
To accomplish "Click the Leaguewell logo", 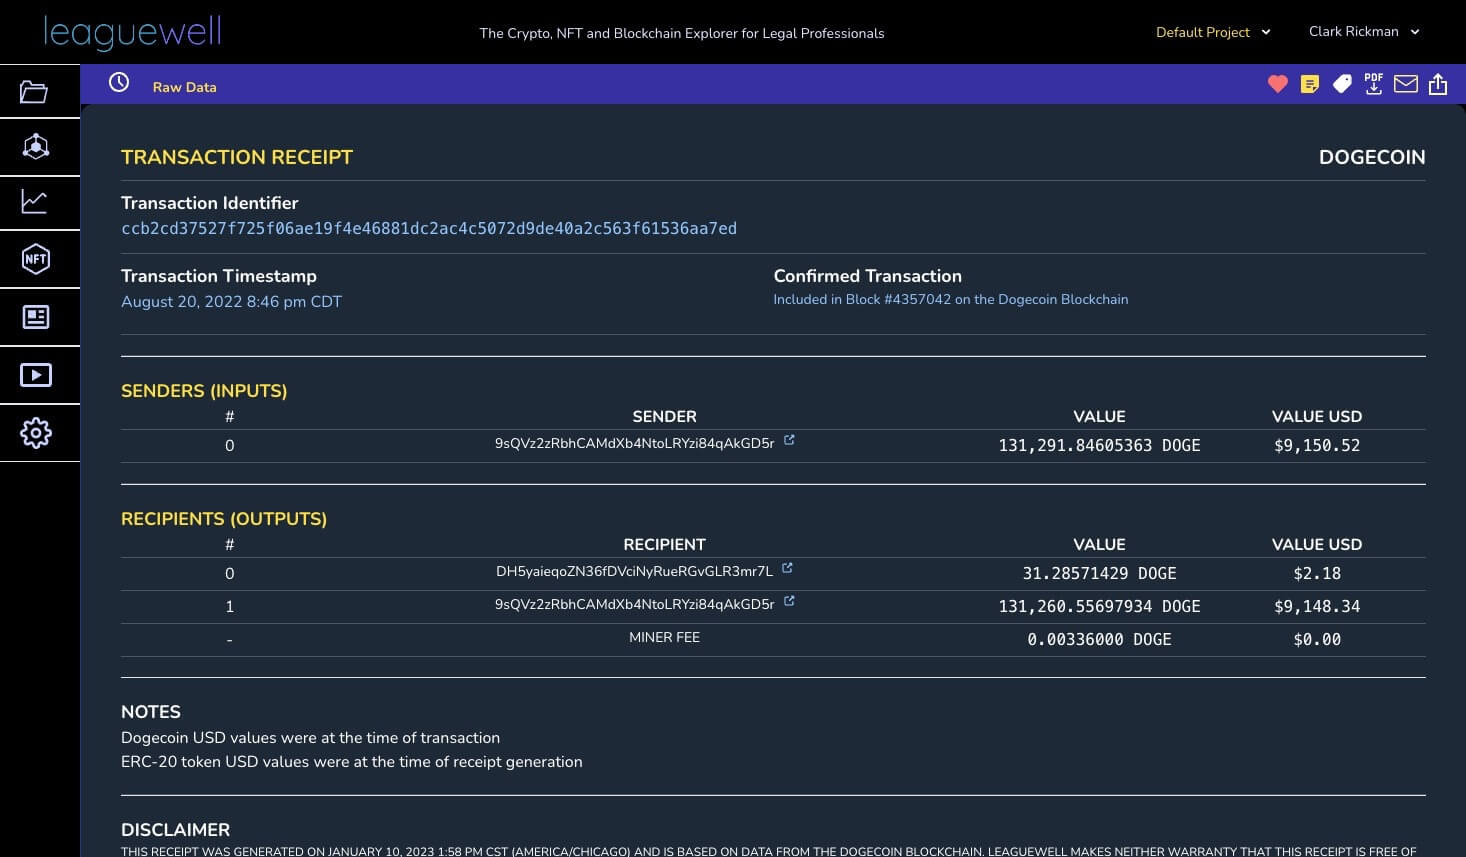I will click(132, 32).
